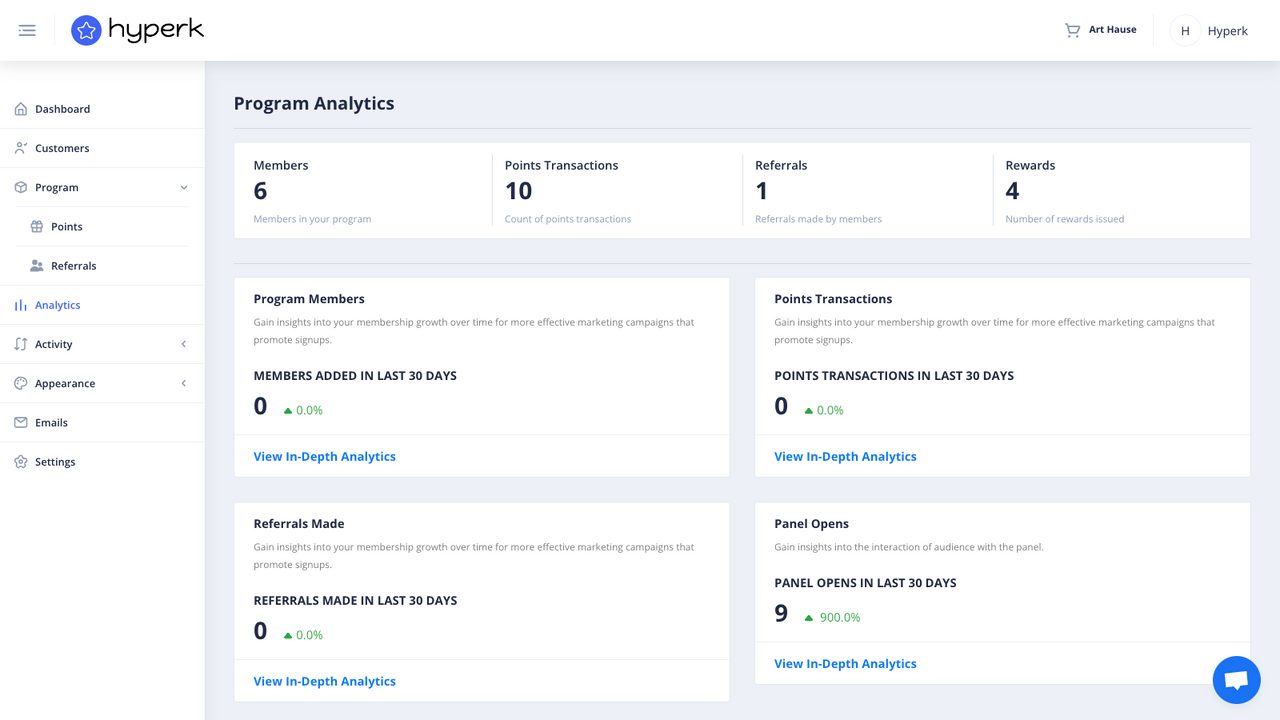
Task: Expand the Activity section
Action: coord(184,343)
